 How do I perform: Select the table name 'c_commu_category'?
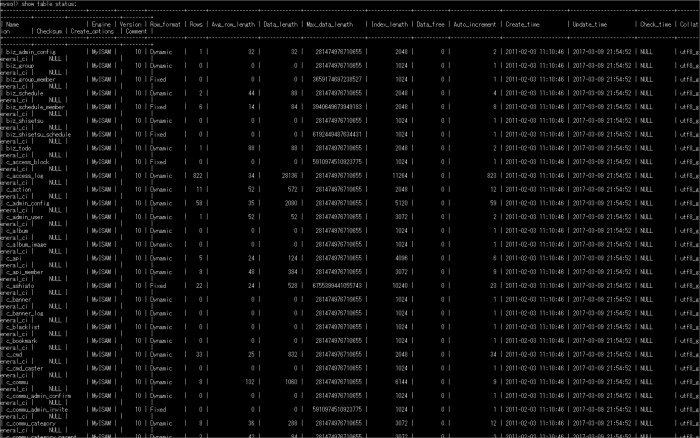(x=31, y=423)
